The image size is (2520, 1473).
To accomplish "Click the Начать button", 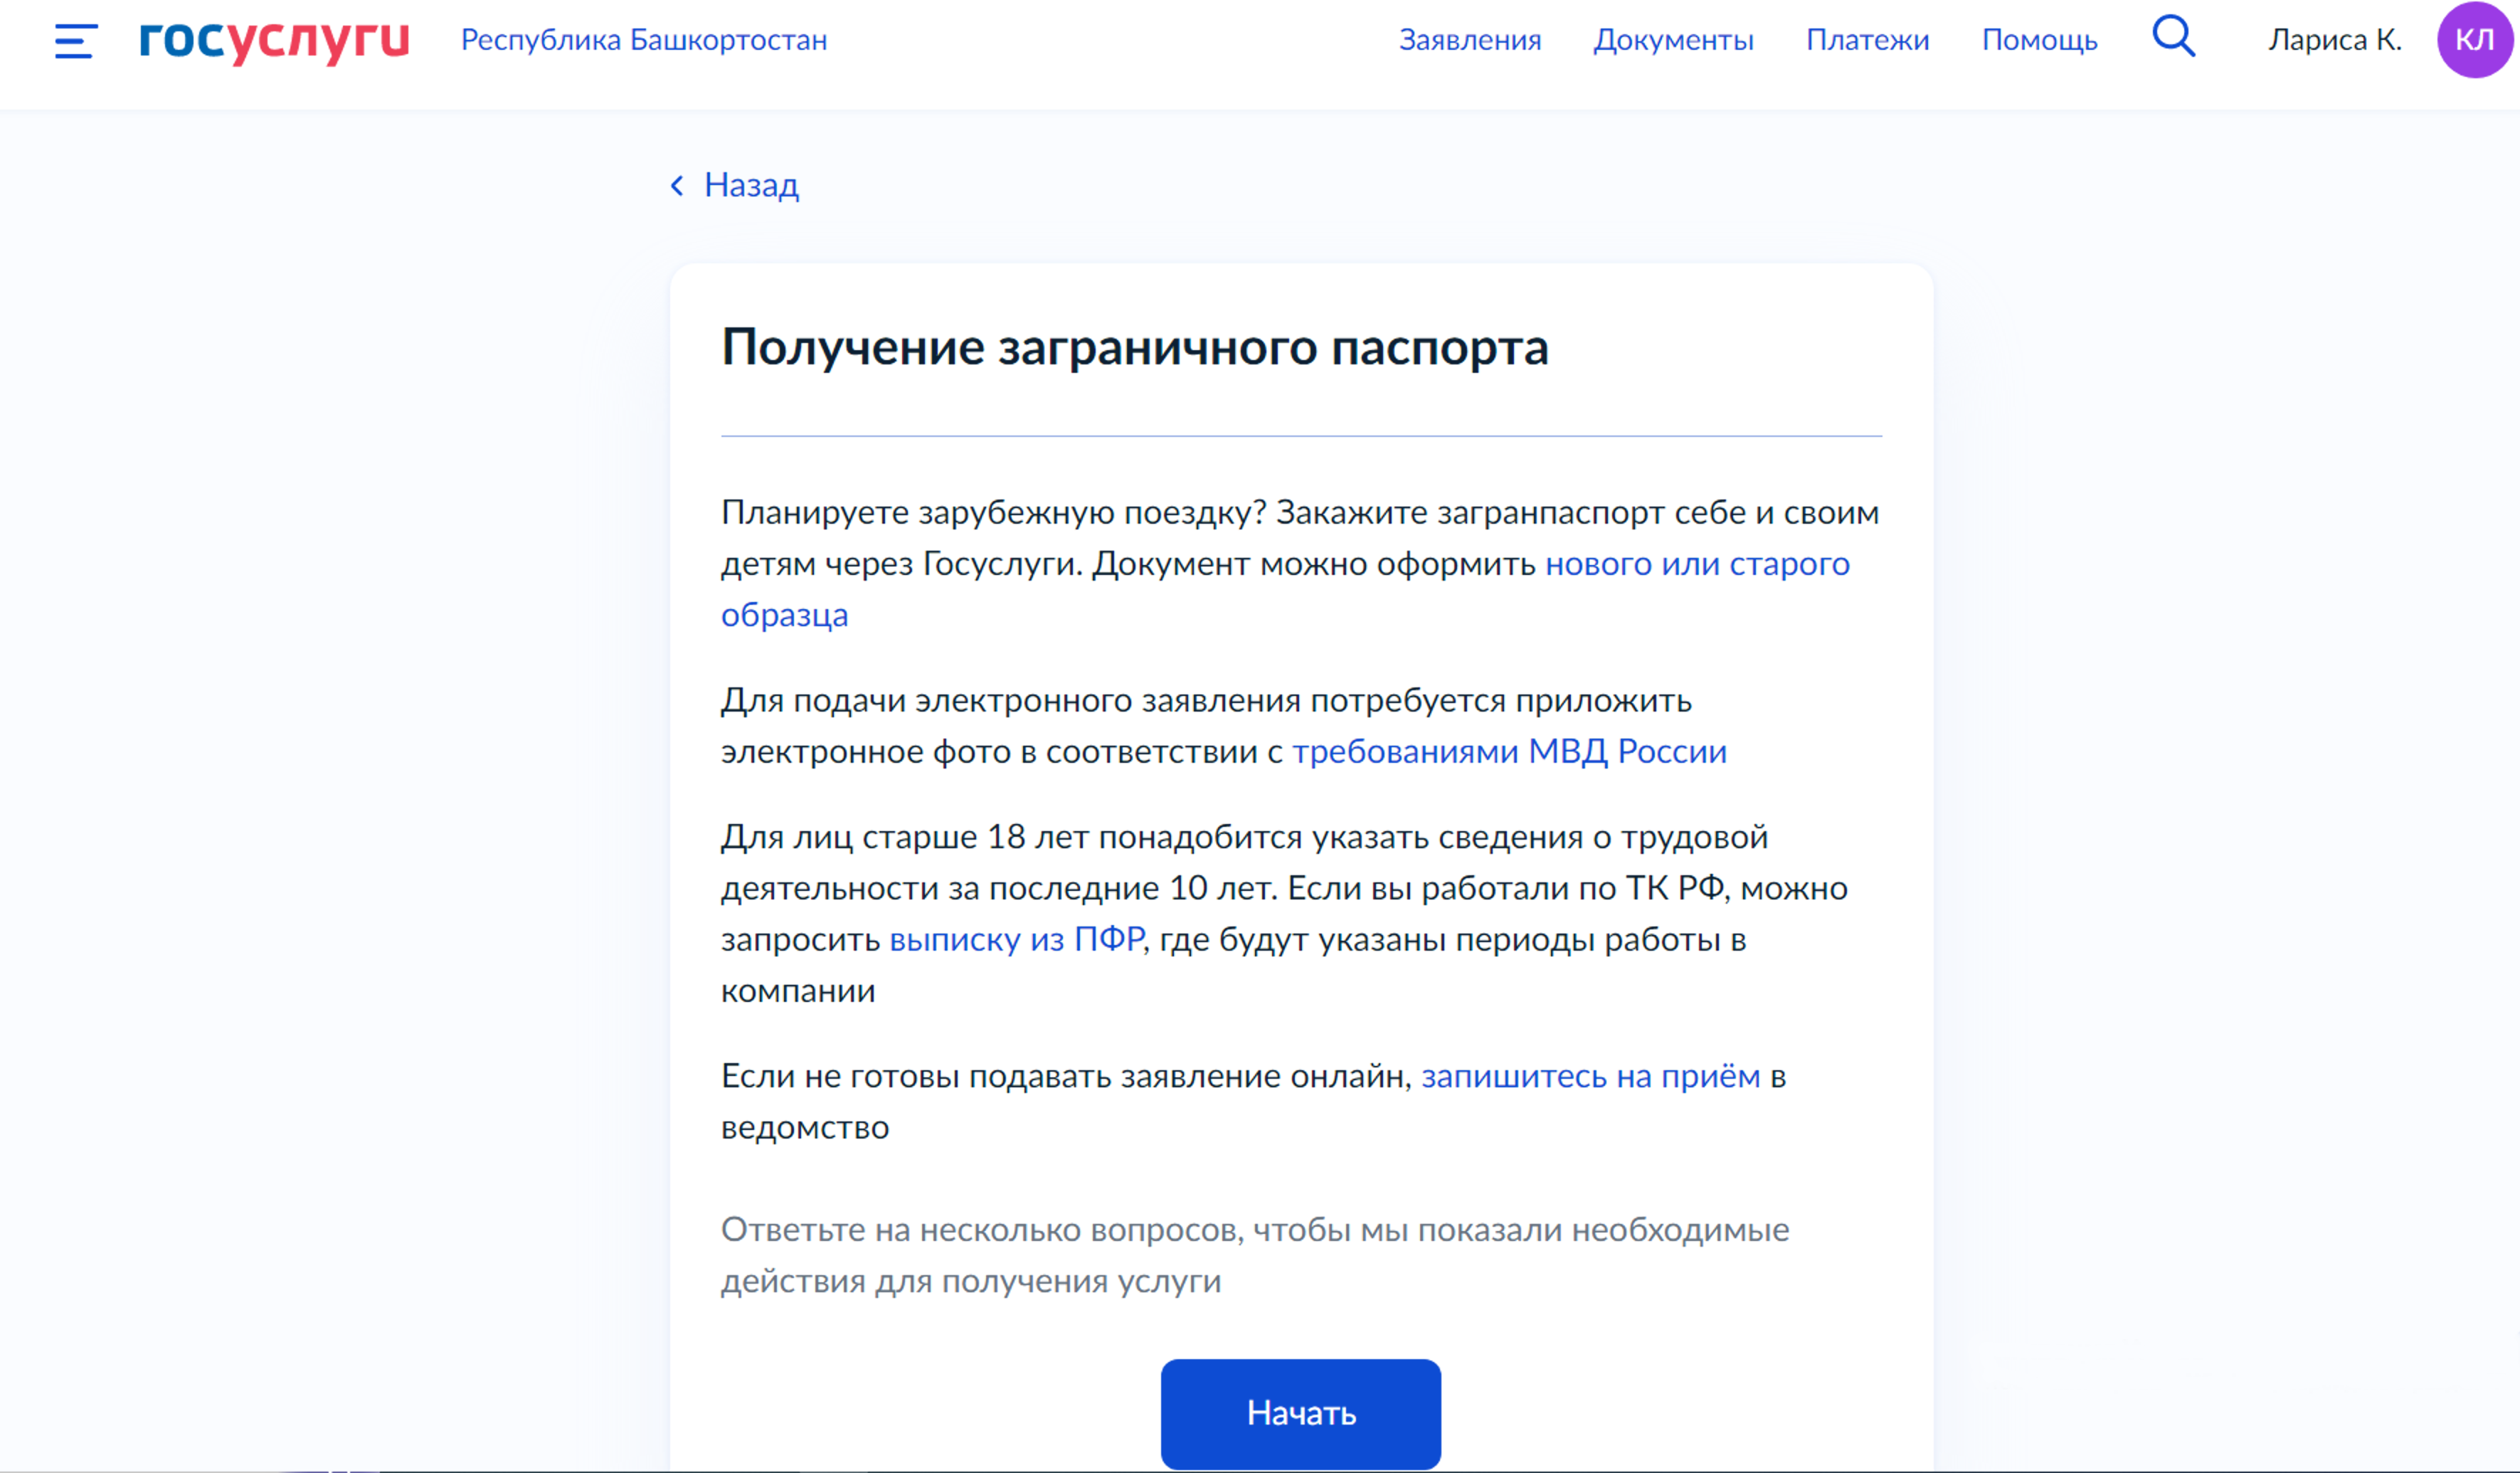I will [1300, 1413].
